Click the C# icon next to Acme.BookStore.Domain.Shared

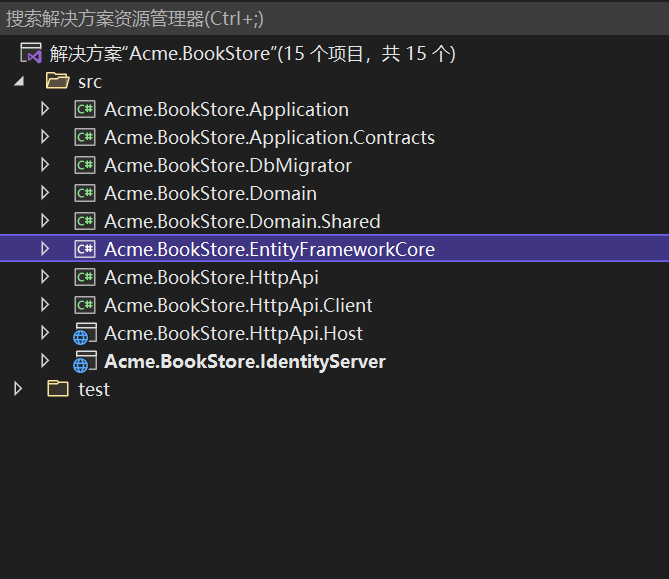click(x=85, y=221)
